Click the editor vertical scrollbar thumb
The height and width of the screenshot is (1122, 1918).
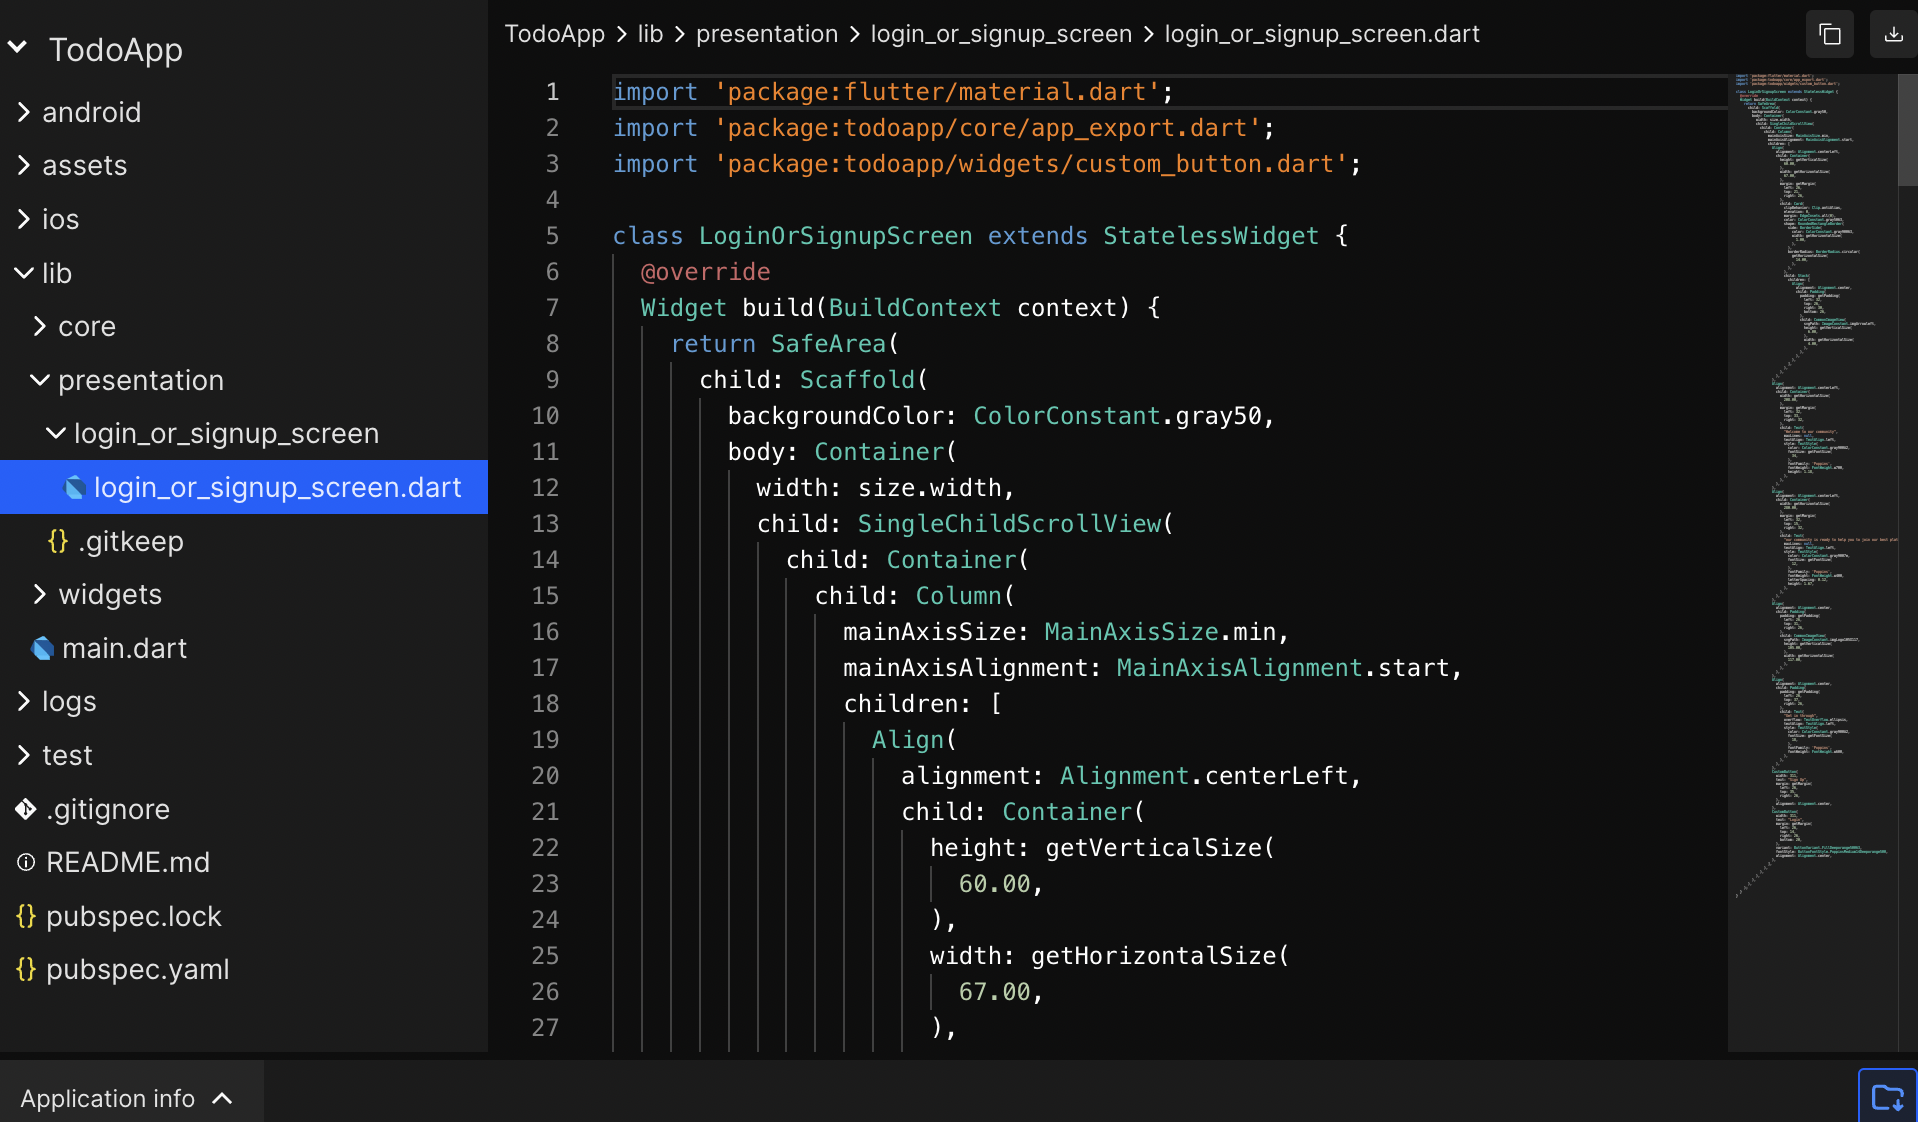(1908, 130)
